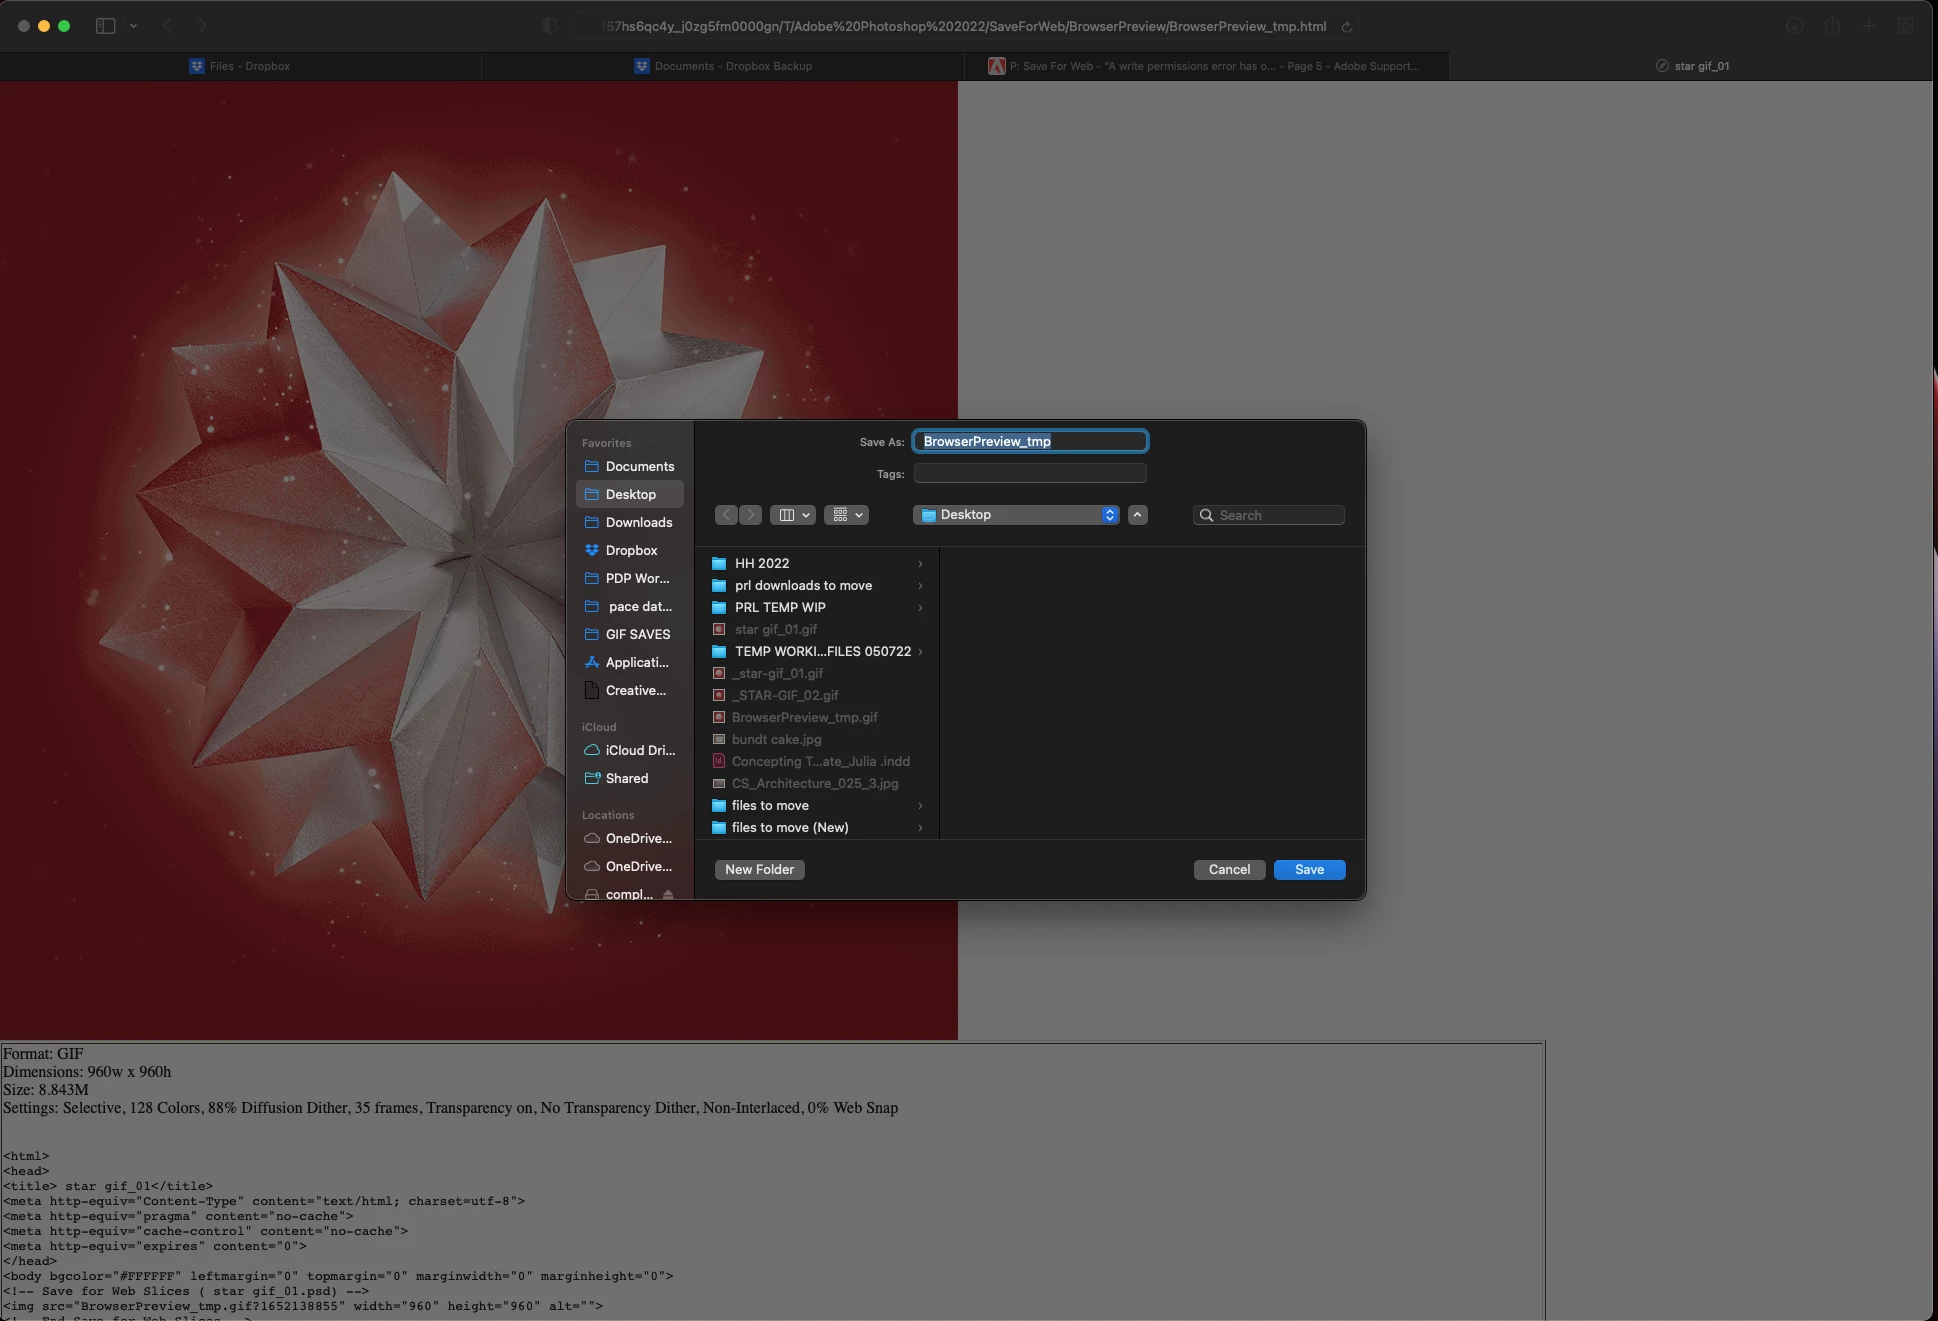Open Dropbox in the dialog sidebar
This screenshot has width=1938, height=1321.
click(x=630, y=550)
